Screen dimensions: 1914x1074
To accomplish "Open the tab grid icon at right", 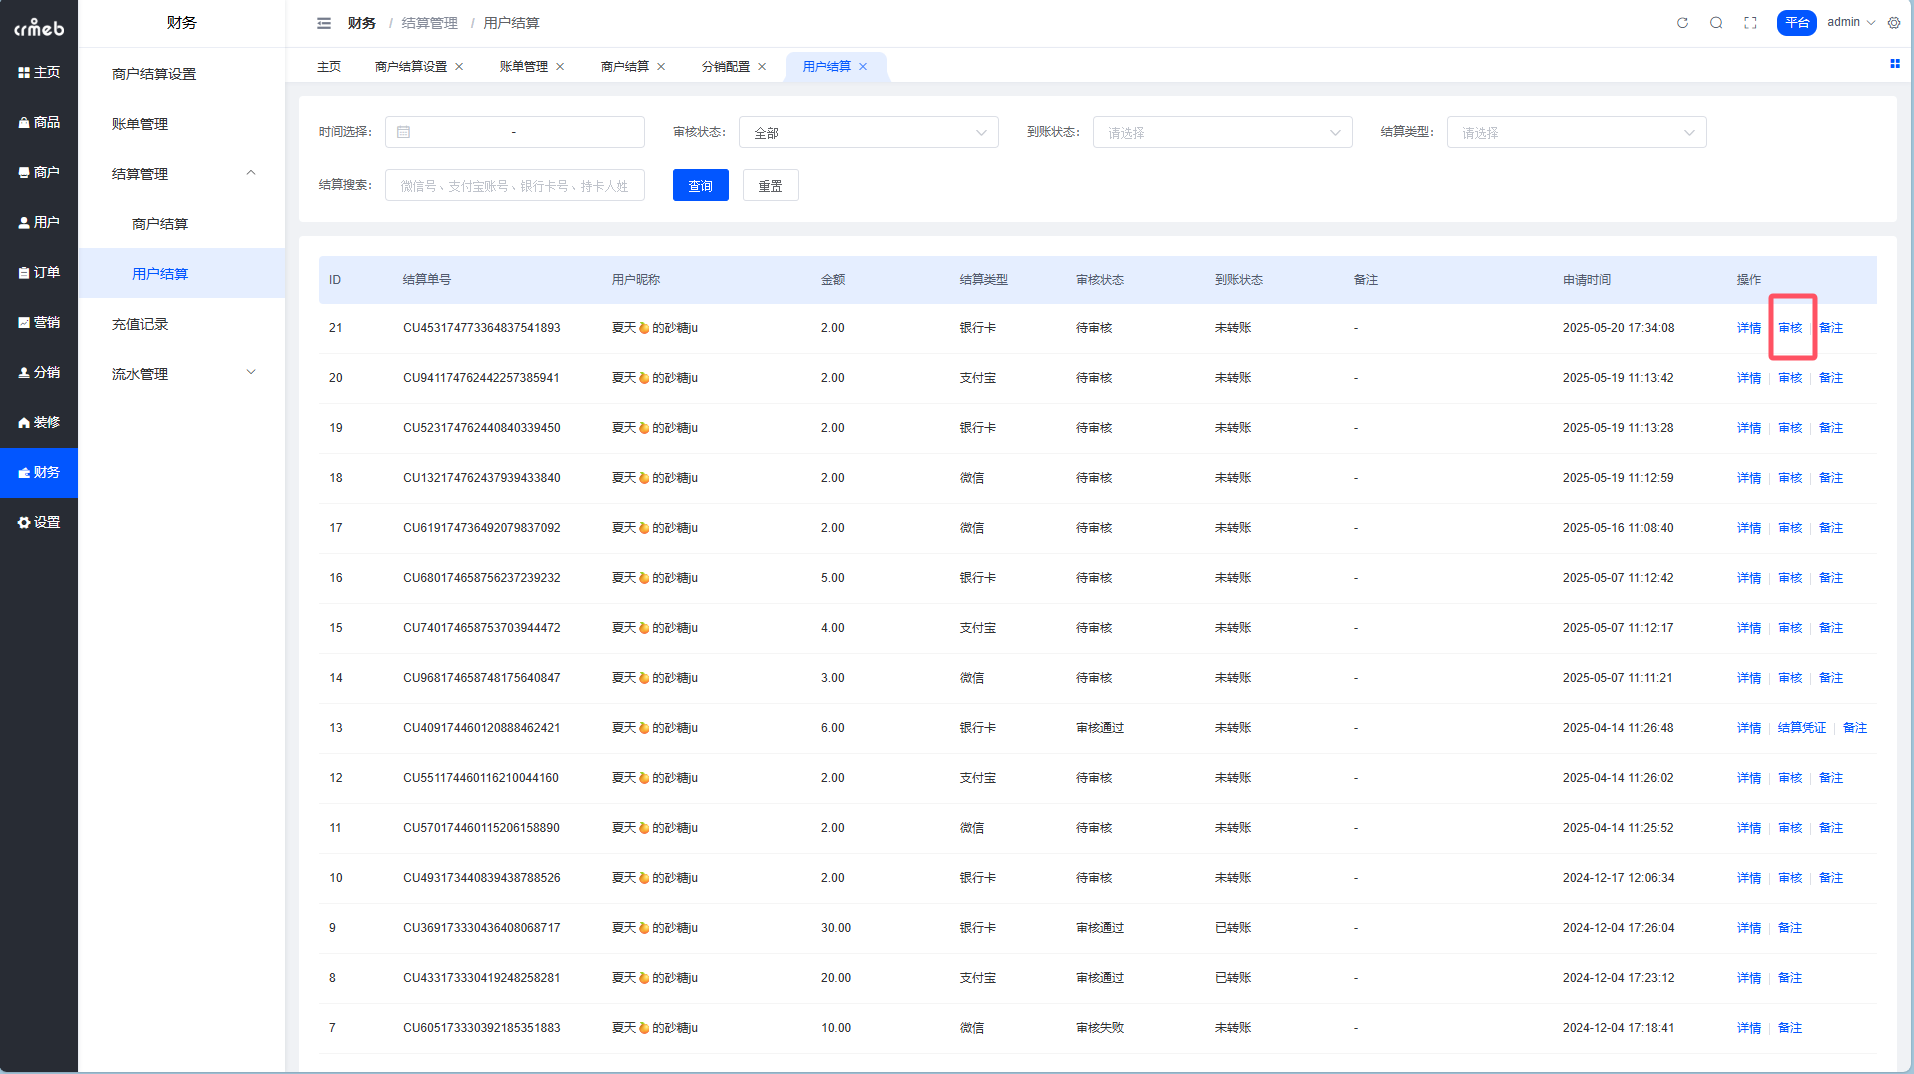I will (x=1894, y=64).
